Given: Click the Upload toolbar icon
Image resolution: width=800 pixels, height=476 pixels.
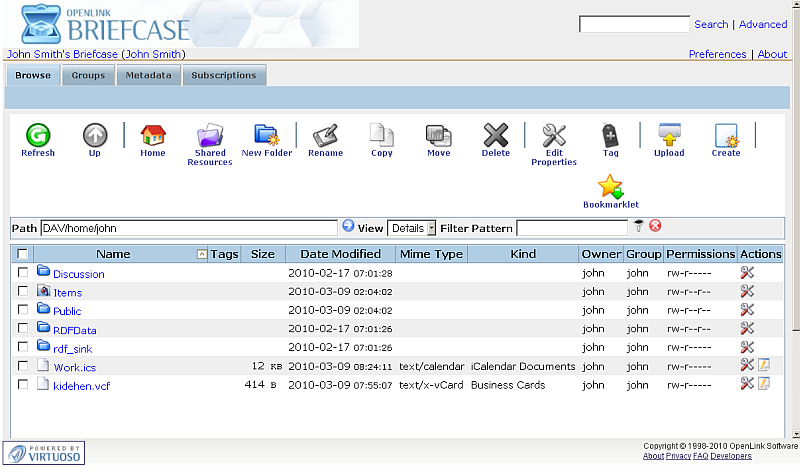Looking at the screenshot, I should [669, 135].
